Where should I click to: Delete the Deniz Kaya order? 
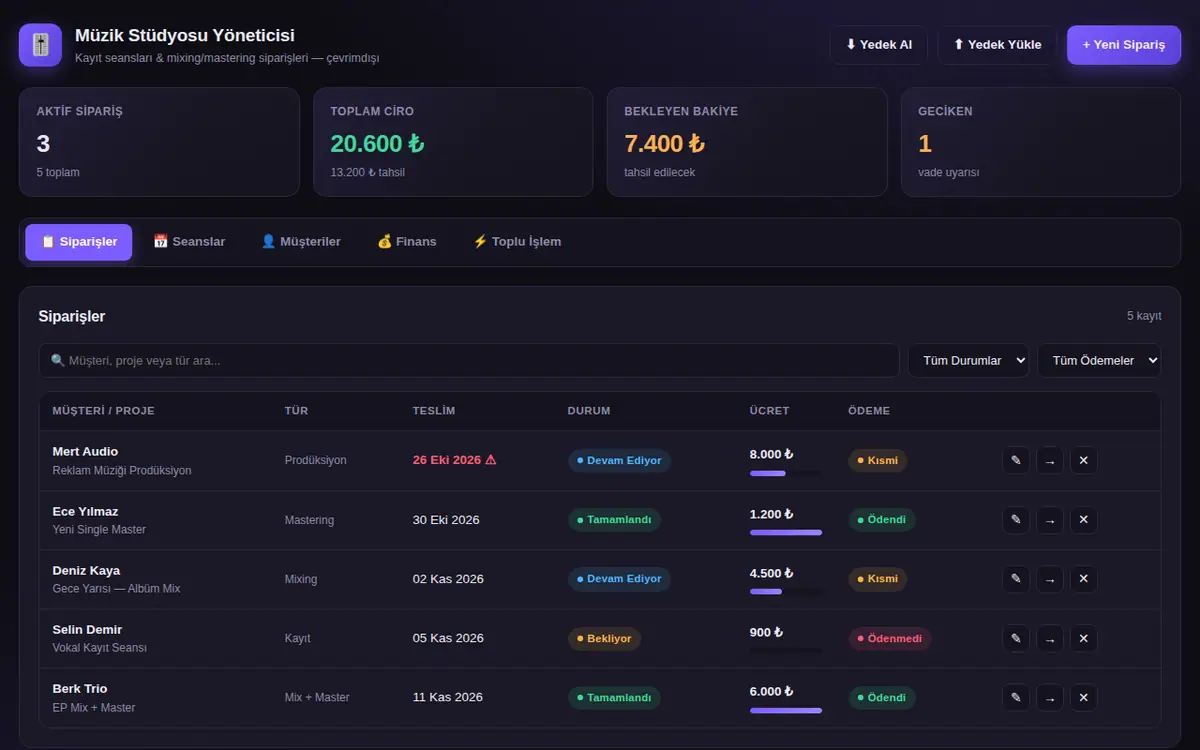(x=1084, y=579)
